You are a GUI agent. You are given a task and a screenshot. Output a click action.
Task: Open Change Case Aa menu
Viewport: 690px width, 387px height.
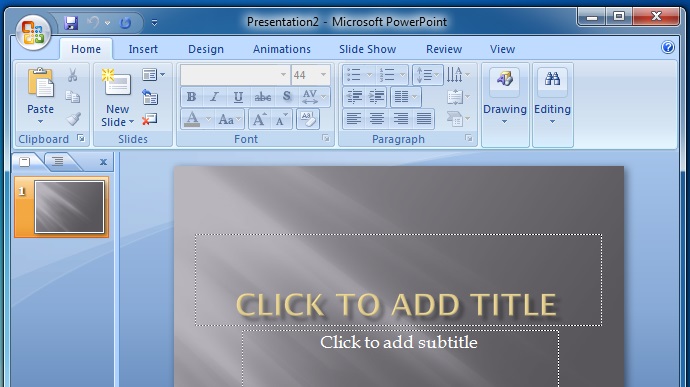click(x=229, y=119)
